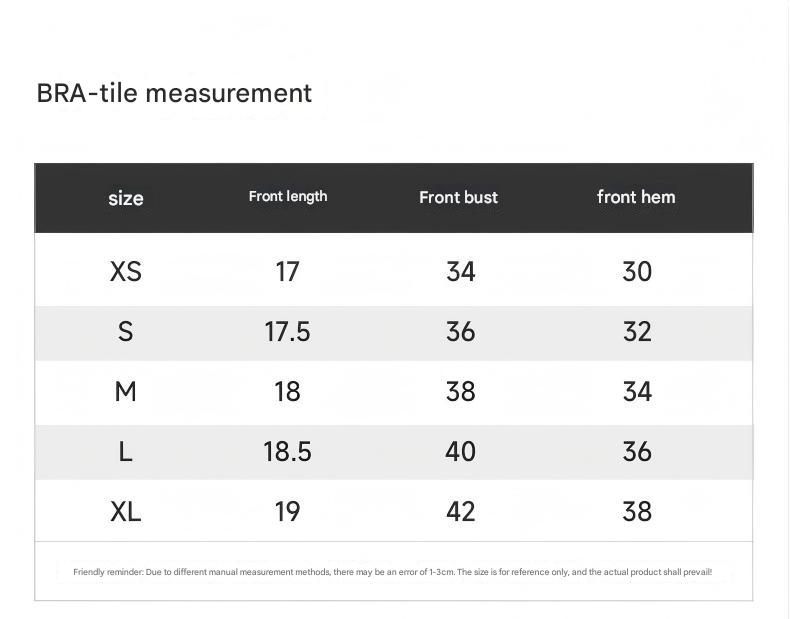The width and height of the screenshot is (790, 619).
Task: Click the front length value 17.5
Action: pyautogui.click(x=288, y=331)
